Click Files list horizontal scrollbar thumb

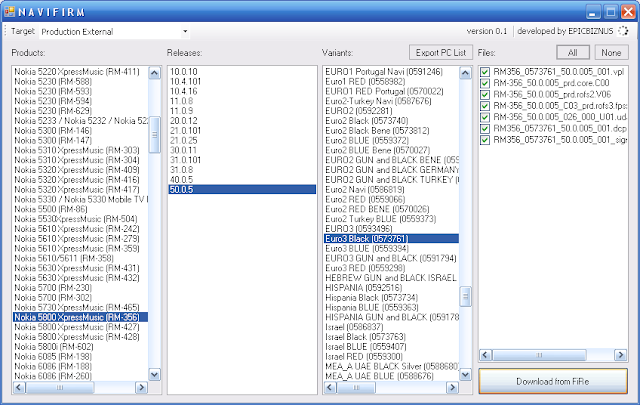pos(539,355)
